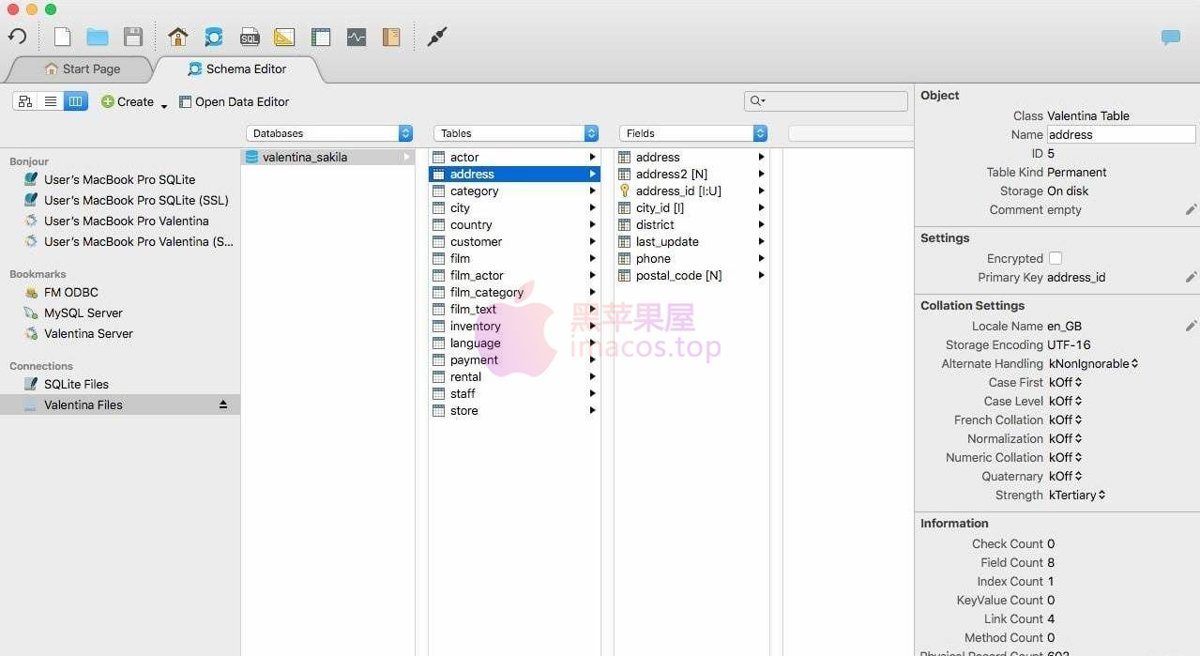Switch to list view mode
The width and height of the screenshot is (1200, 656).
[50, 101]
